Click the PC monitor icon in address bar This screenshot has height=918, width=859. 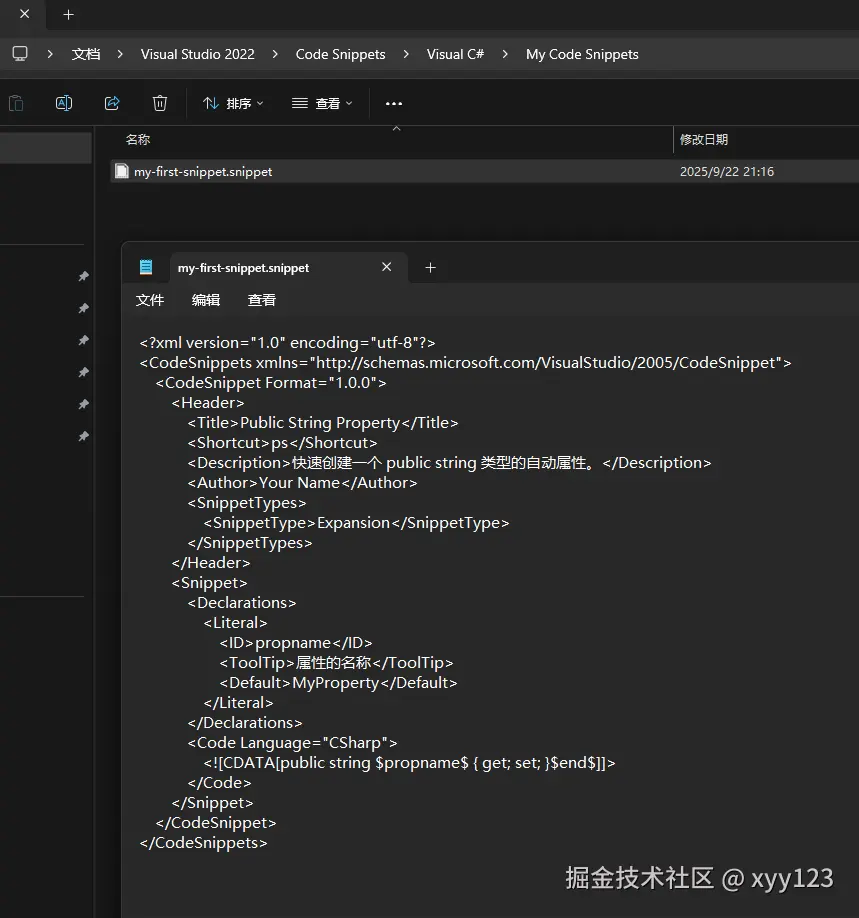pyautogui.click(x=20, y=54)
